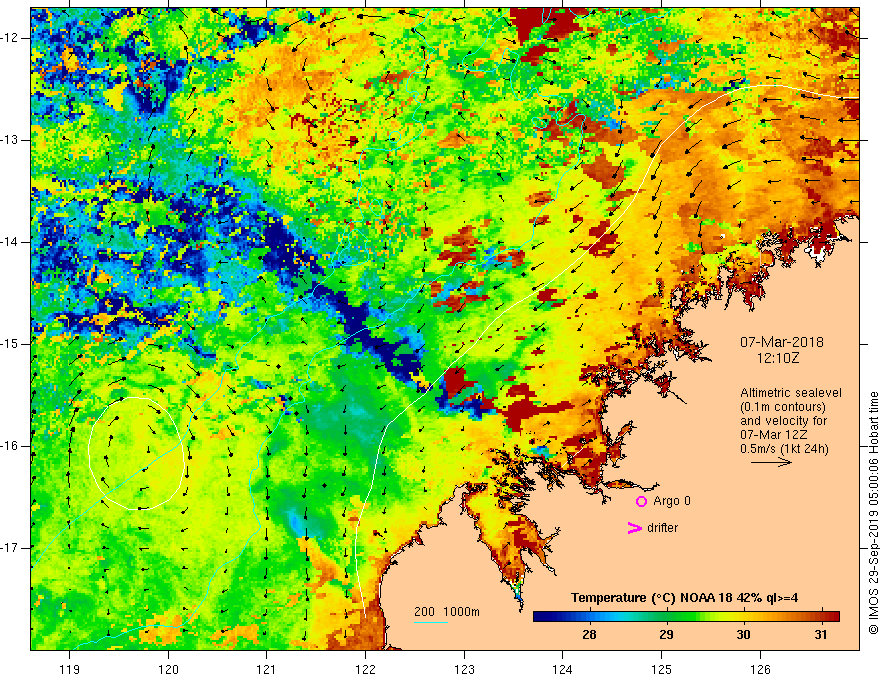The height and width of the screenshot is (680, 880).
Task: Click the vertical IMOS copyright timestamp text
Action: point(873,513)
